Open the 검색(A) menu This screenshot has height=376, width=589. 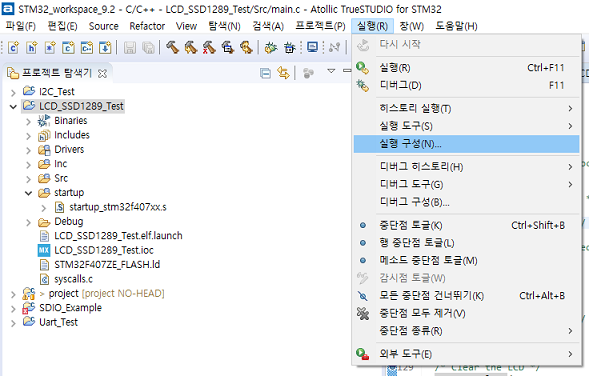268,26
